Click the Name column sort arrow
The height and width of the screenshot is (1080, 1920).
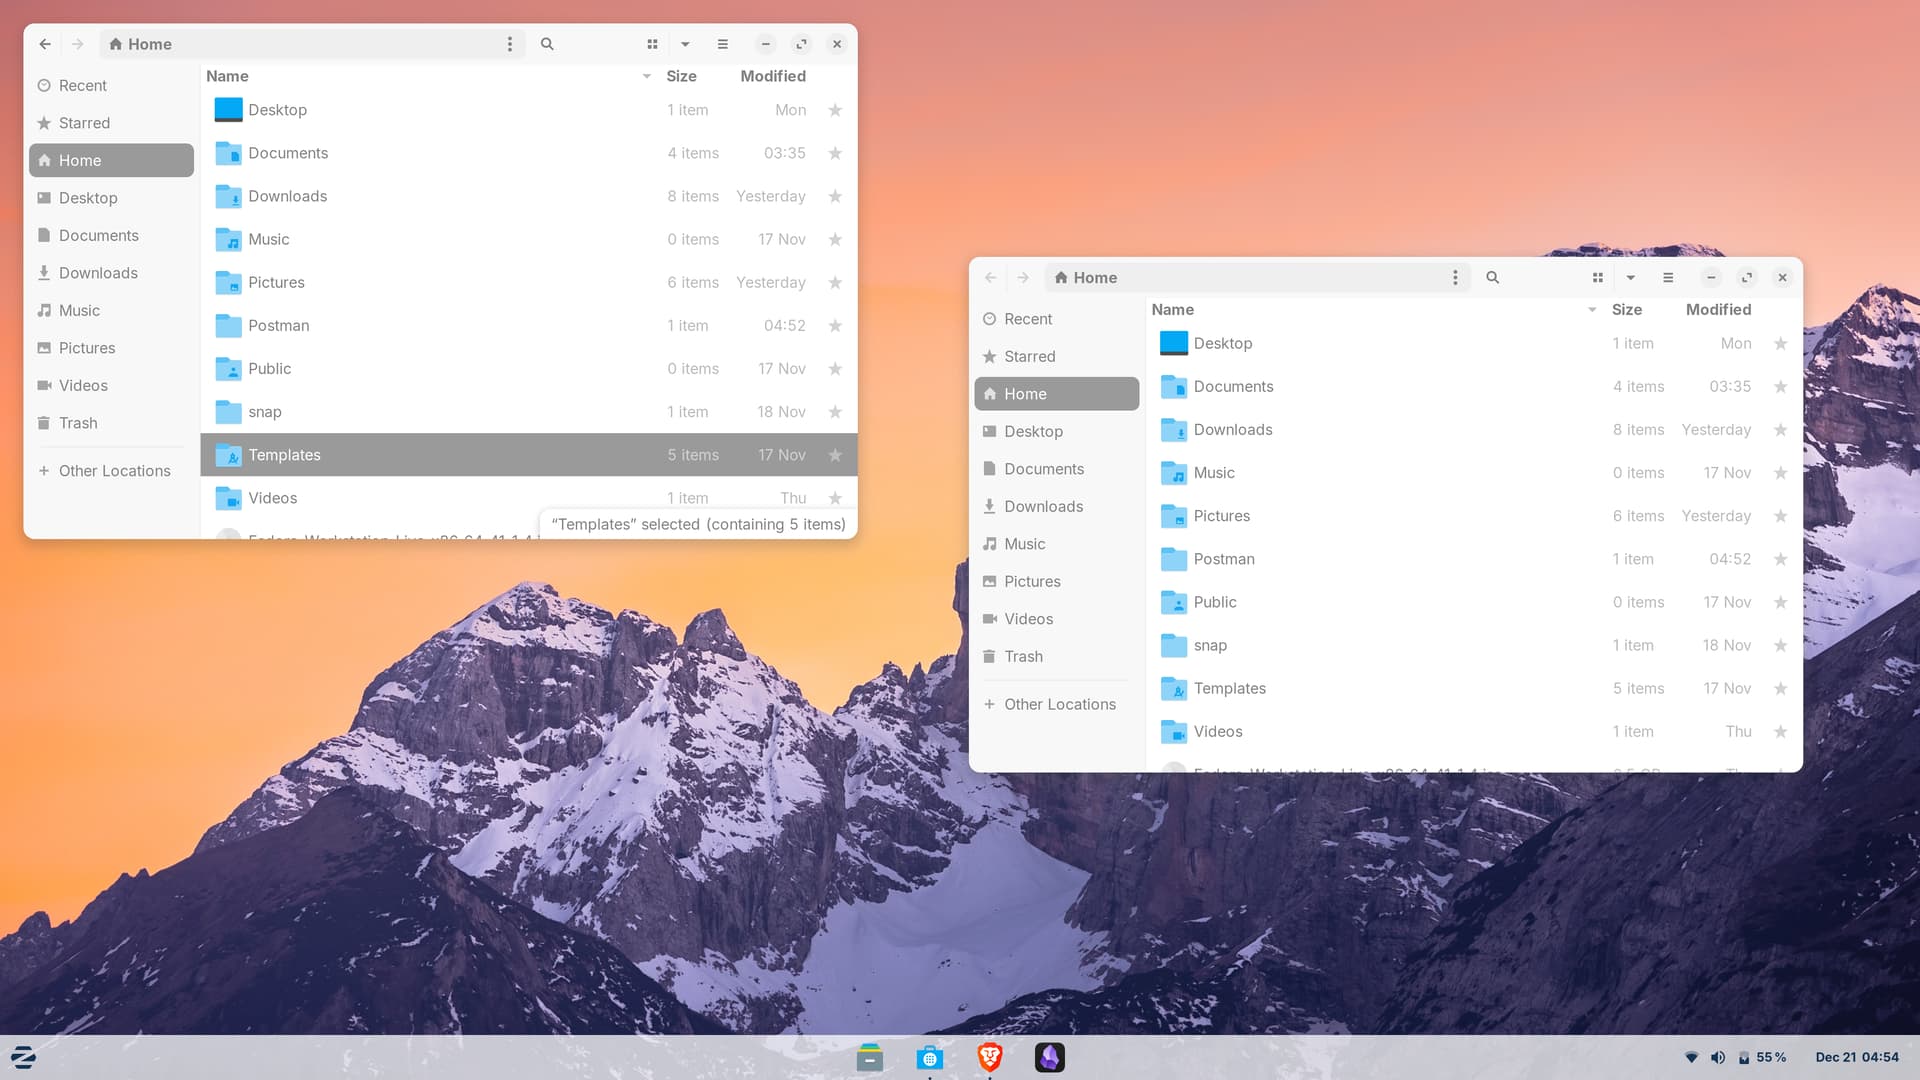pyautogui.click(x=1591, y=310)
